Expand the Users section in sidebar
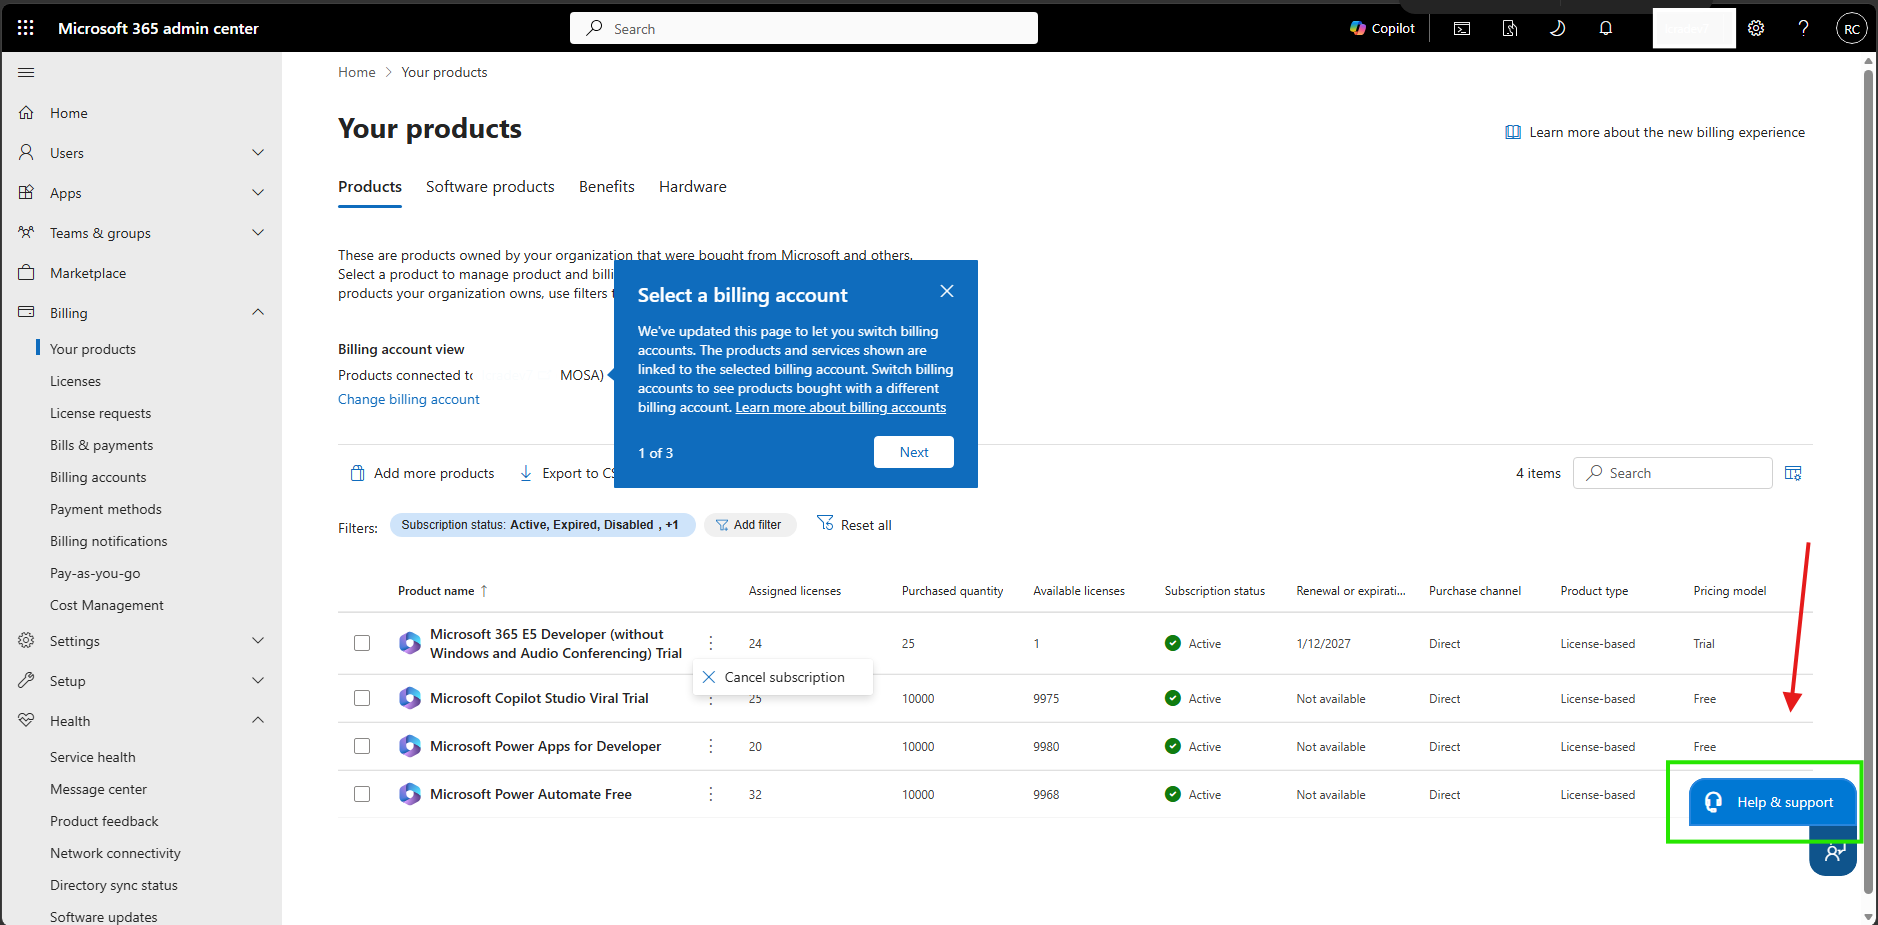Viewport: 1878px width, 925px height. [x=258, y=153]
